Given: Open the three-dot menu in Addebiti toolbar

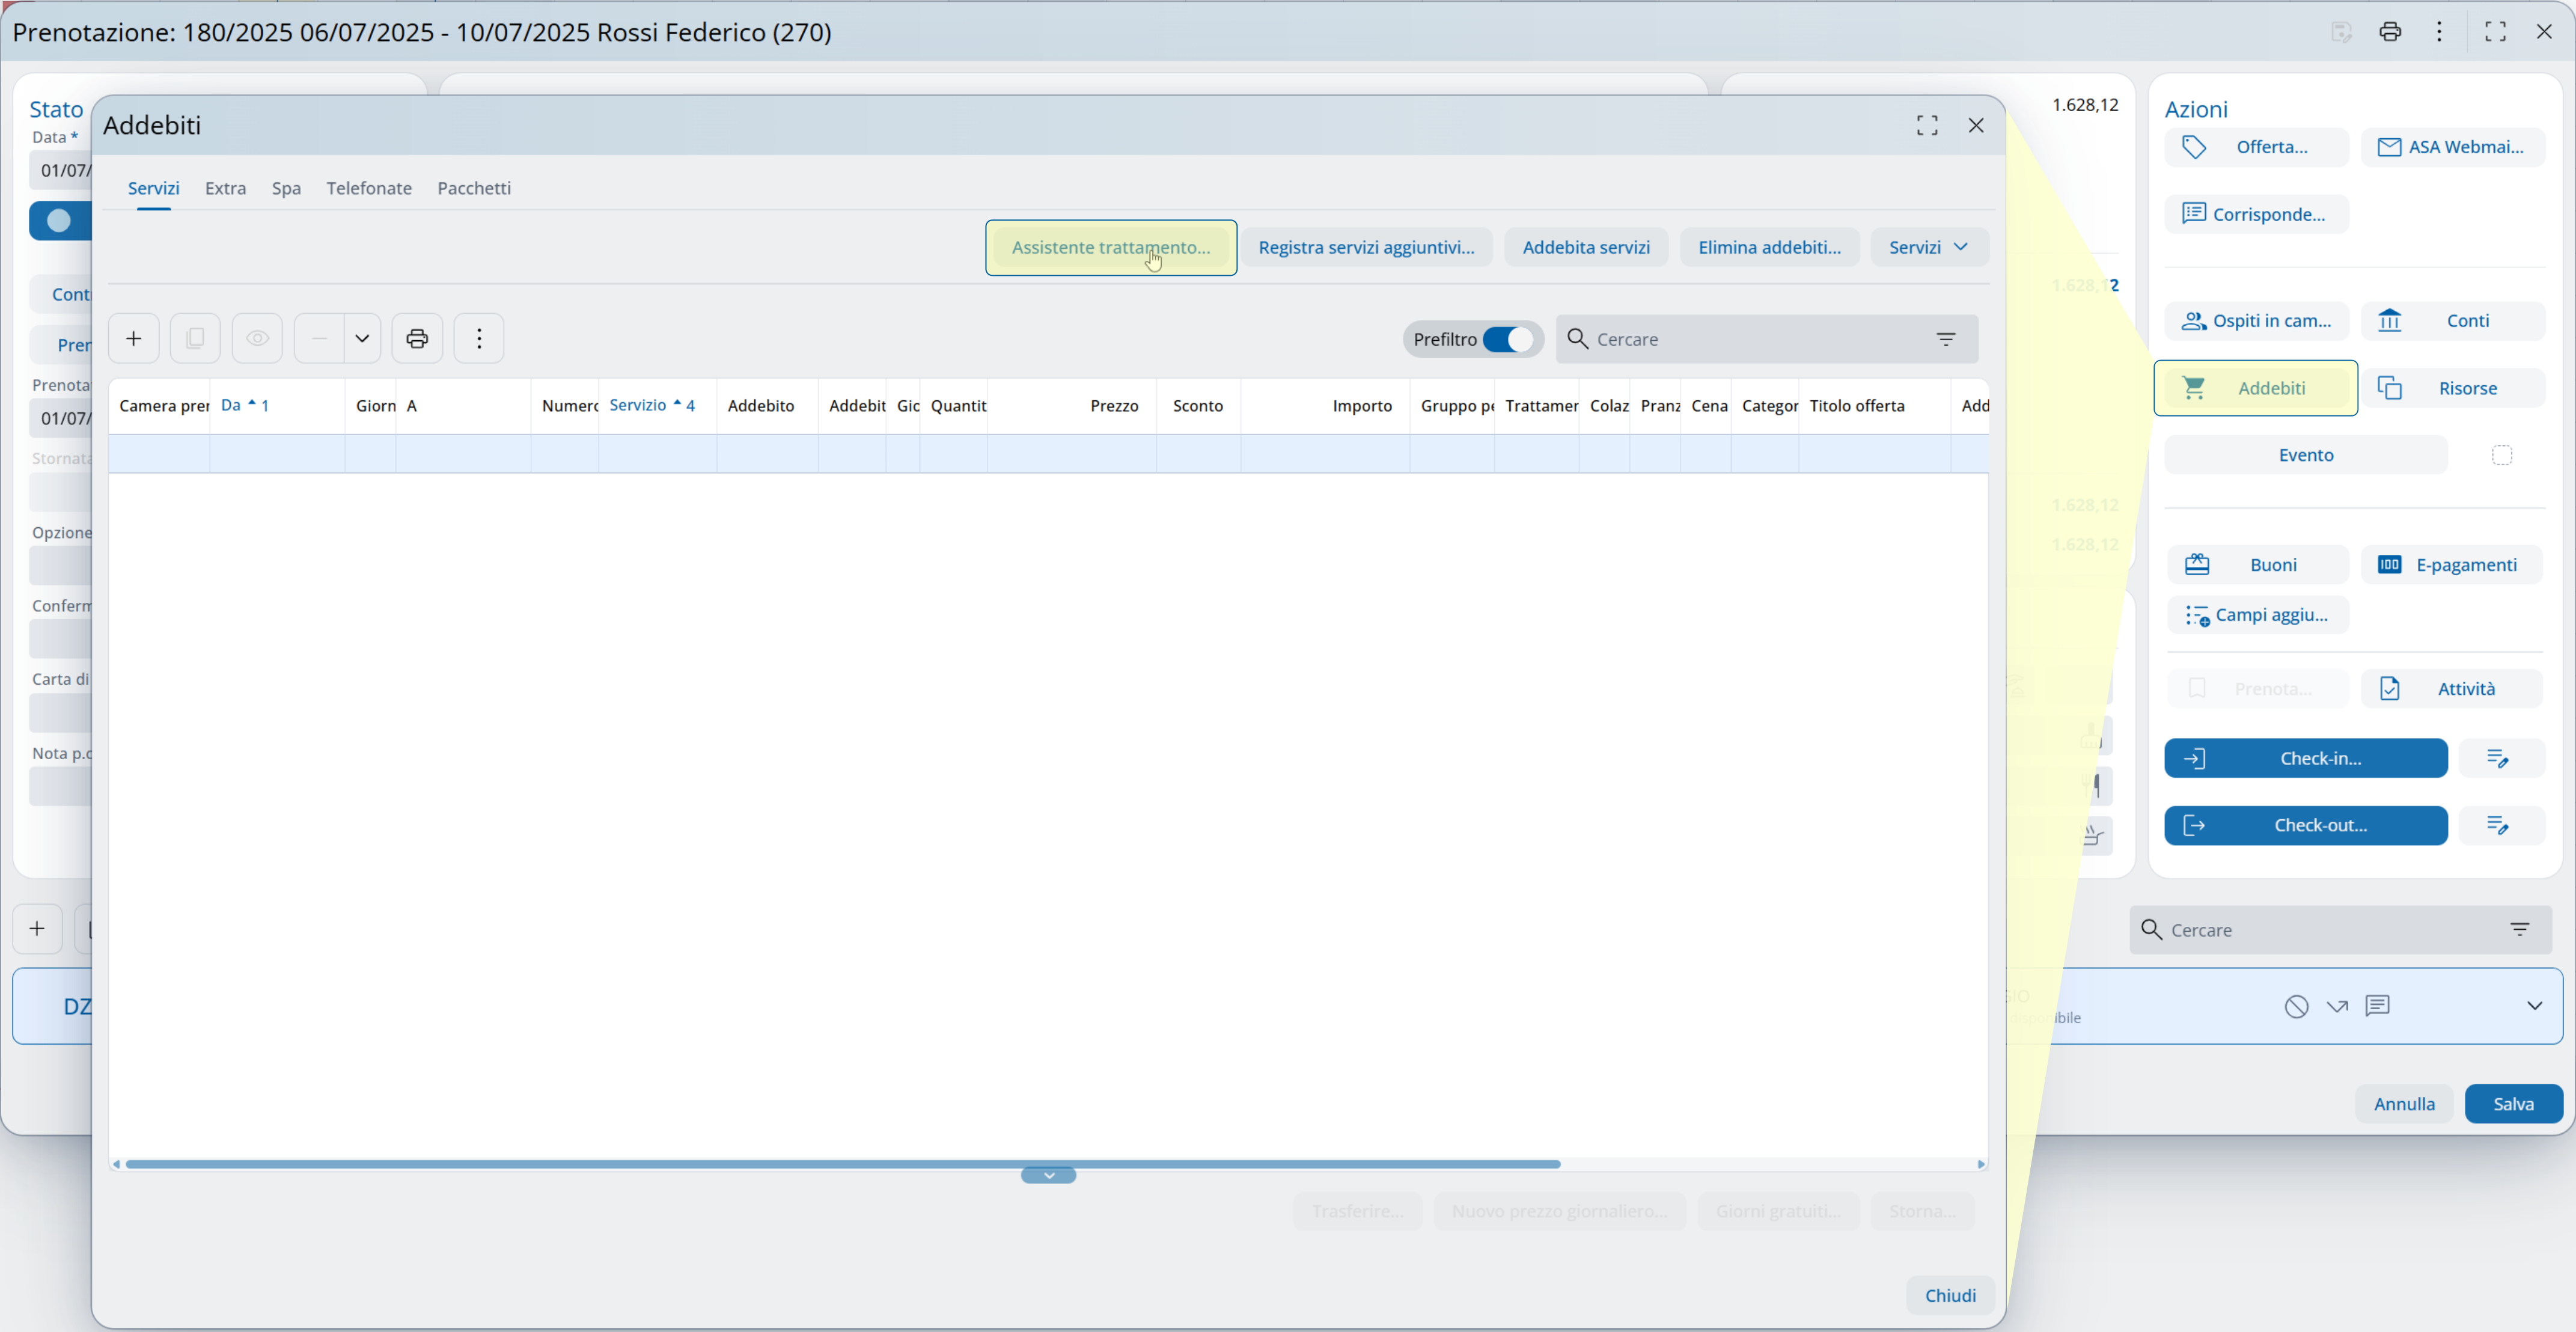Looking at the screenshot, I should pos(479,338).
